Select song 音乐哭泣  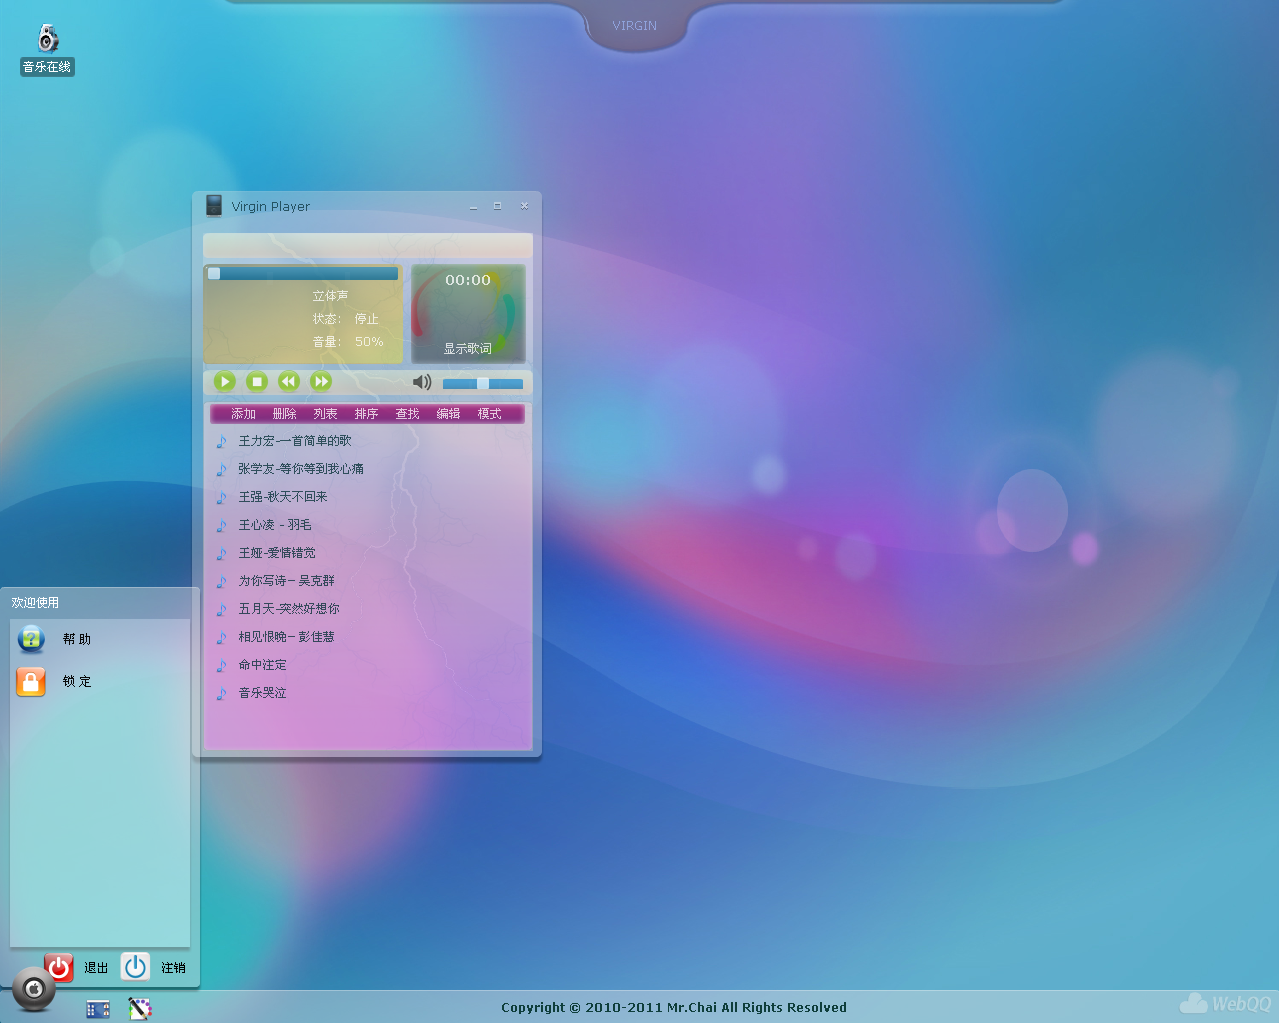262,693
